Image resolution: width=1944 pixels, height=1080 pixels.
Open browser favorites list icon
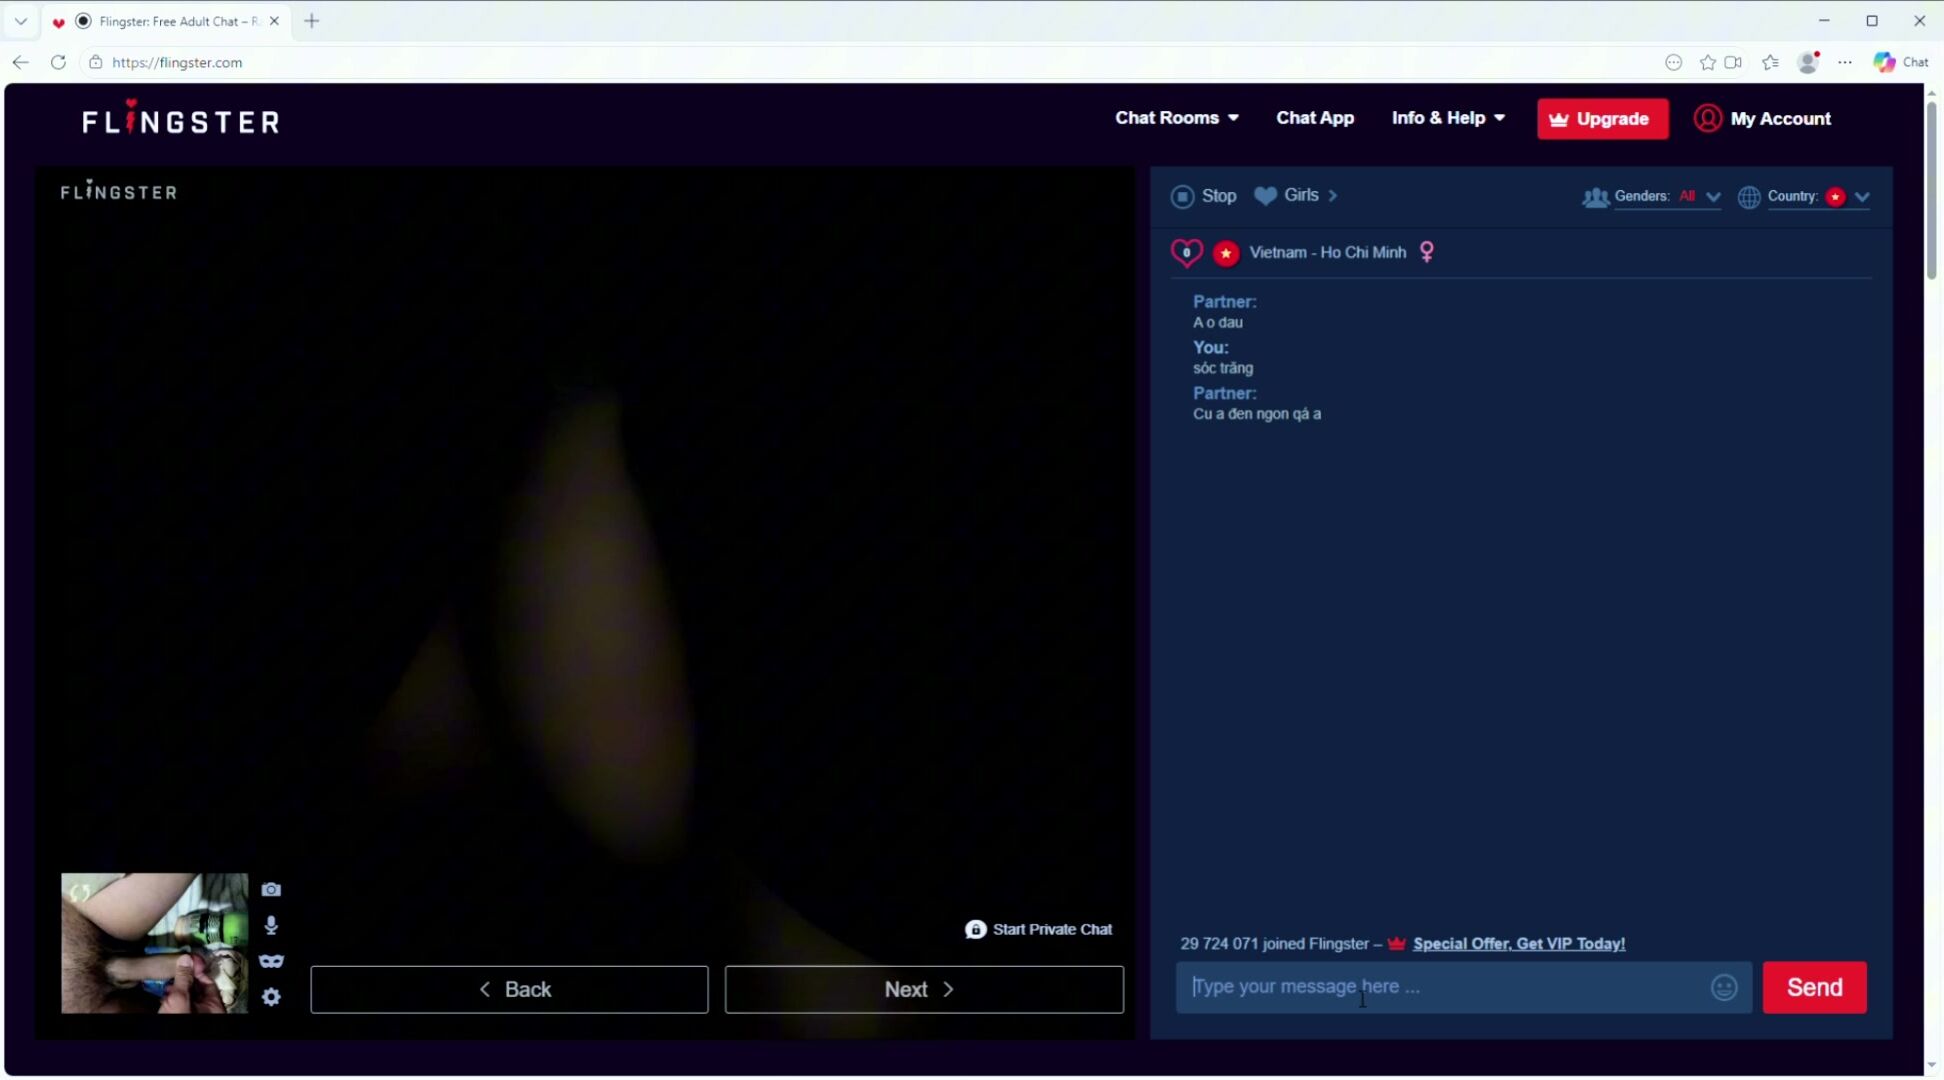click(1770, 62)
